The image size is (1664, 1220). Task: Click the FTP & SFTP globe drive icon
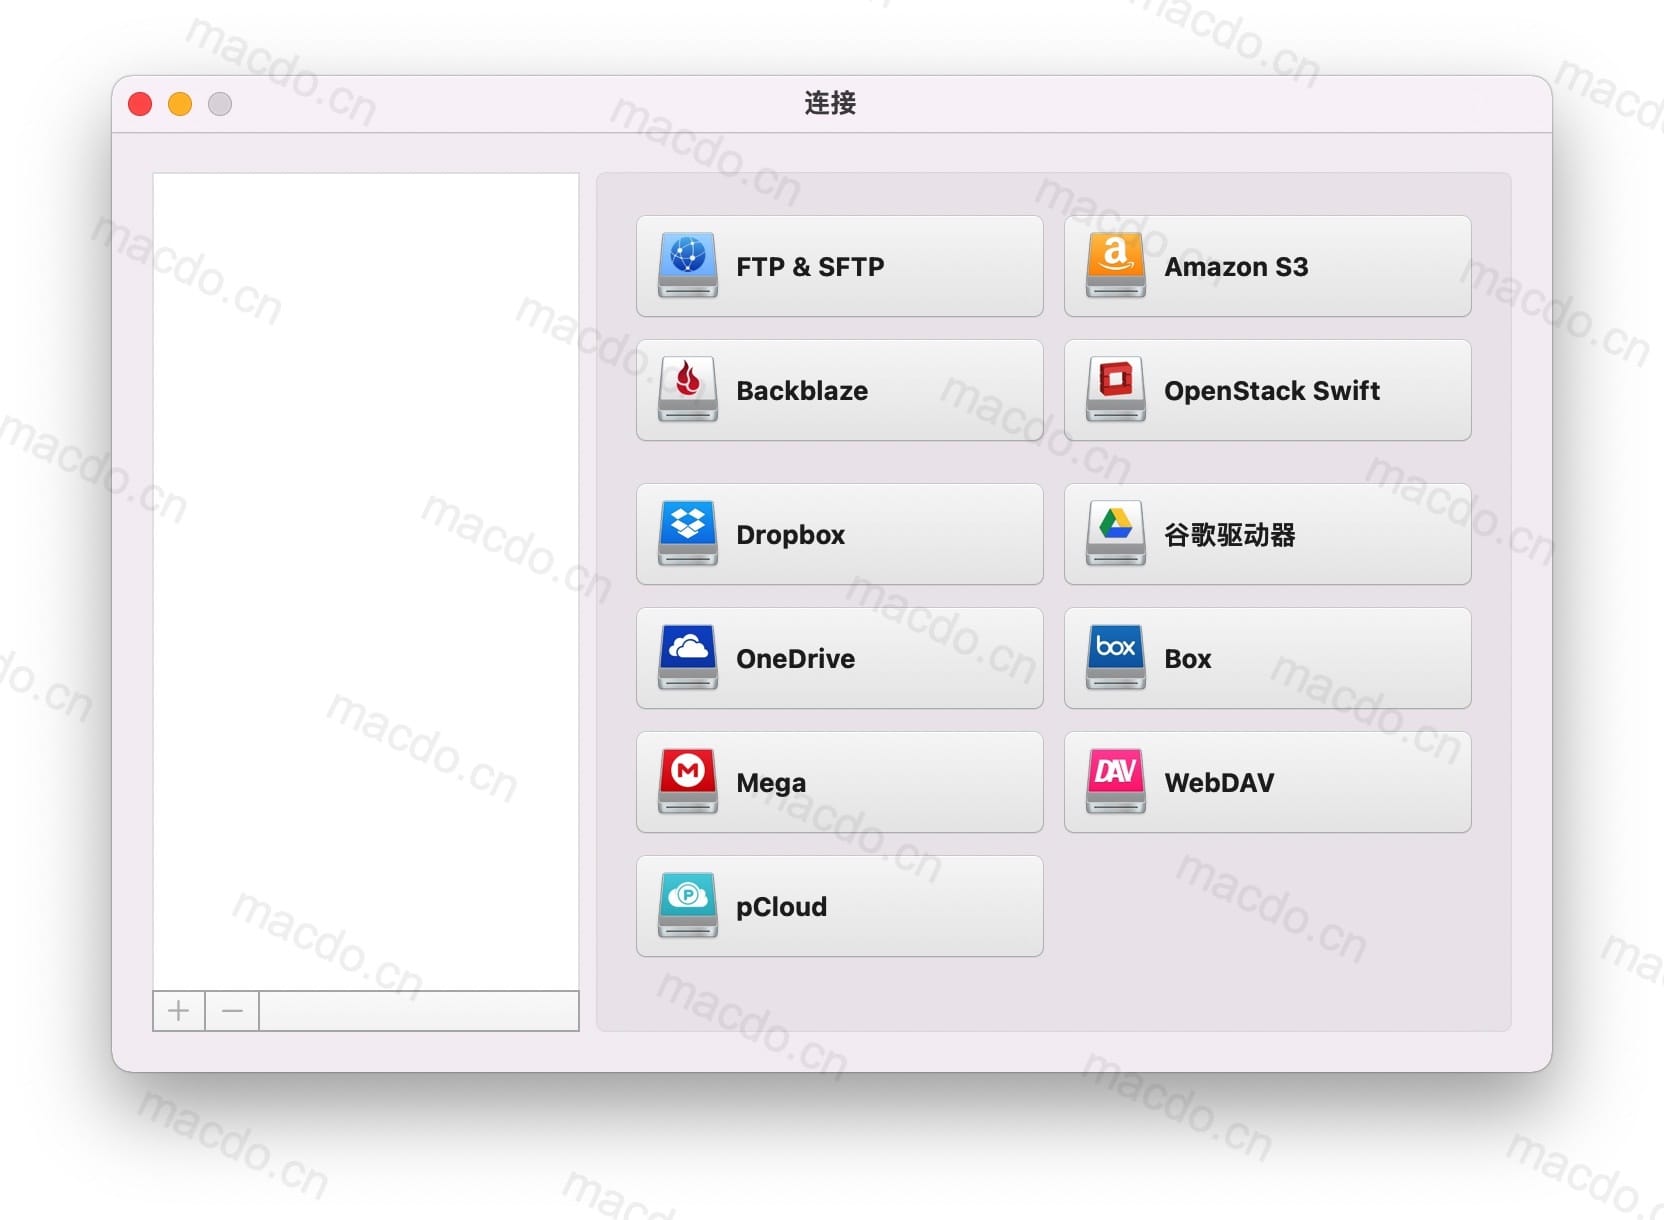coord(688,266)
